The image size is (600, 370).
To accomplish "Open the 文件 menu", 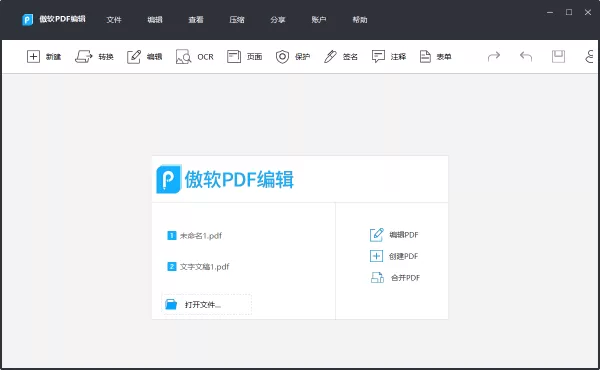I will pos(114,20).
